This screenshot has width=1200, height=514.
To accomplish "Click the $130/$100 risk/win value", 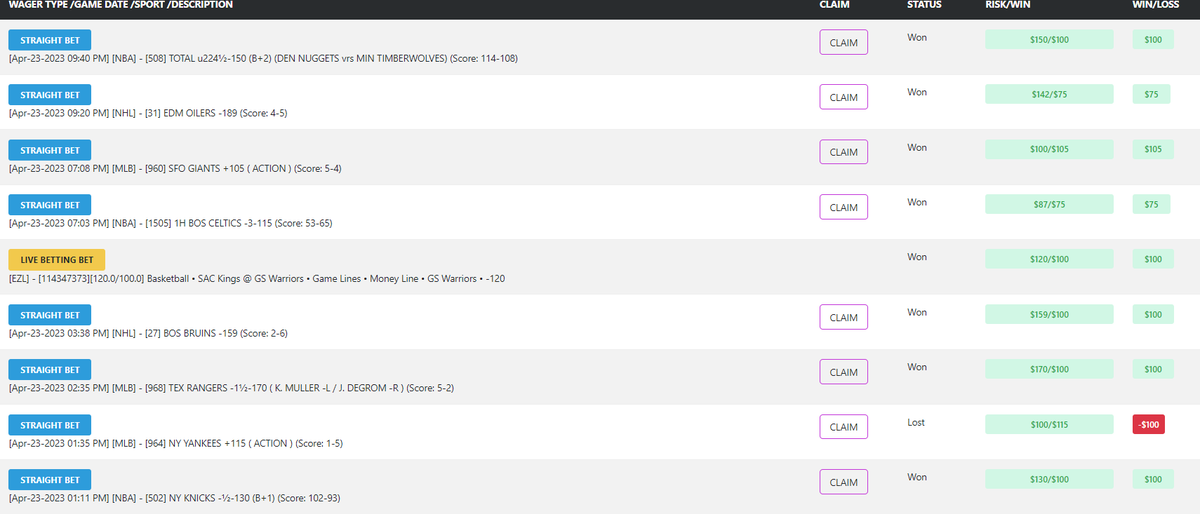I will (1049, 480).
